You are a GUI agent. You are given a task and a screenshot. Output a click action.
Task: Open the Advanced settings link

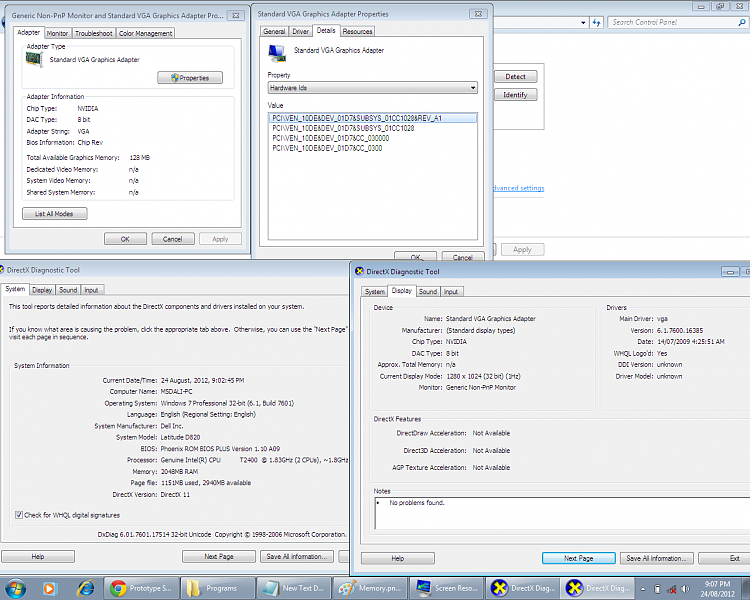pos(518,188)
